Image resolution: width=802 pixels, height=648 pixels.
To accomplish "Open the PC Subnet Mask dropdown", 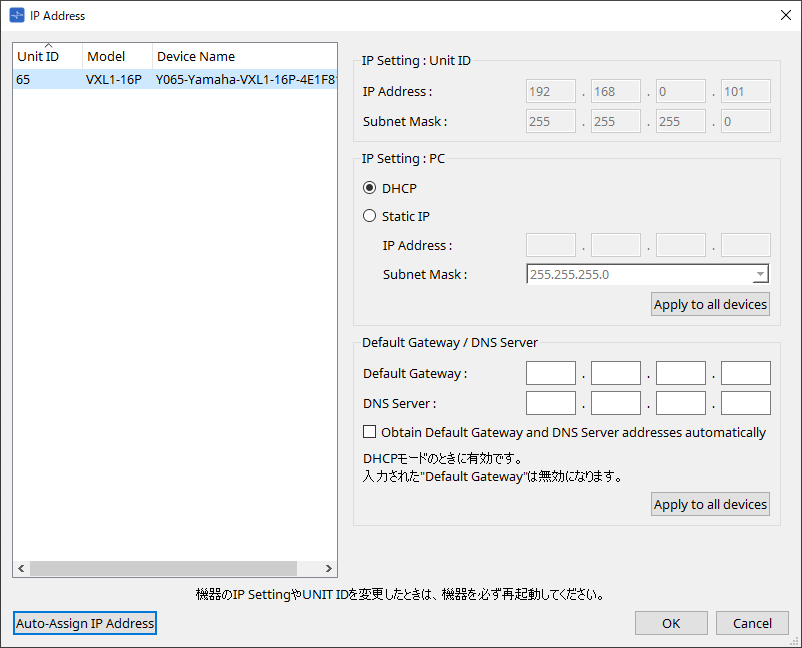I will 760,274.
